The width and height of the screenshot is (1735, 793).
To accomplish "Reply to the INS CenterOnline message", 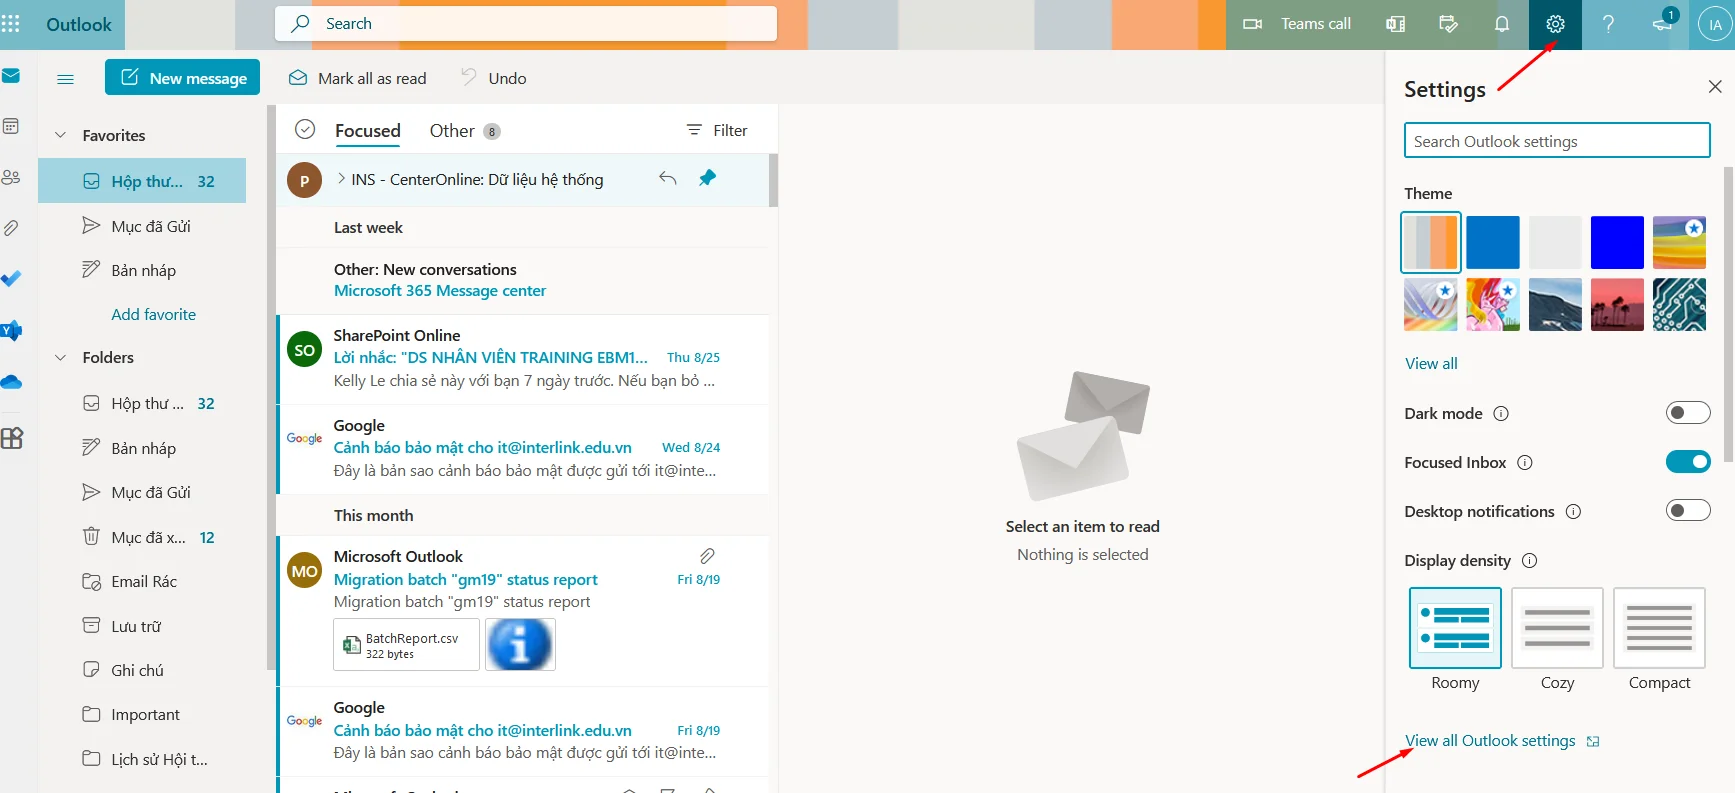I will [x=668, y=178].
